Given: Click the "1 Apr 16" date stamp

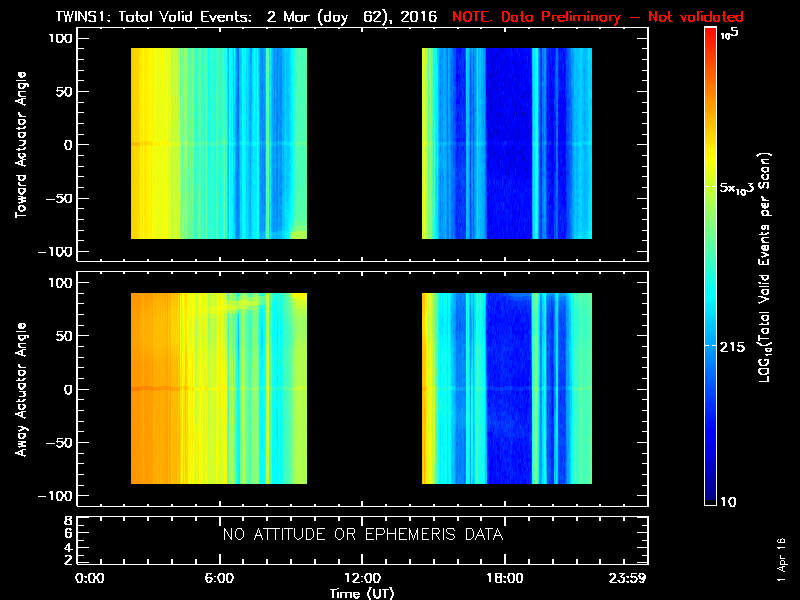Looking at the screenshot, I should pos(781,562).
